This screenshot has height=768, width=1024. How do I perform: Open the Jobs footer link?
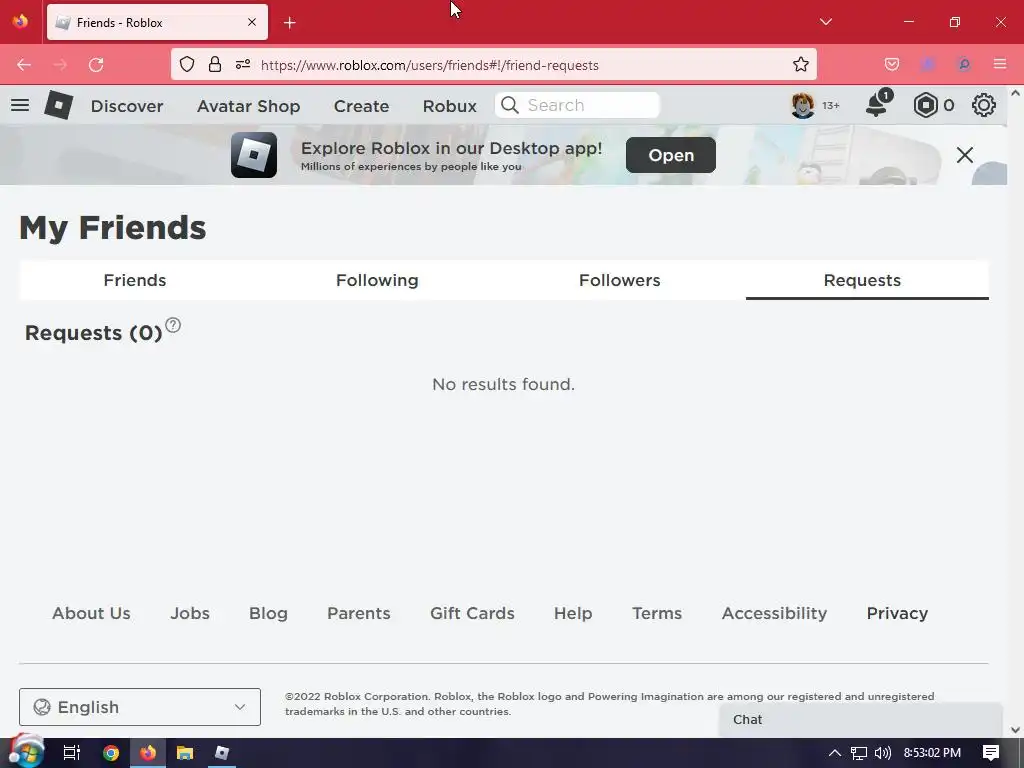coord(190,613)
